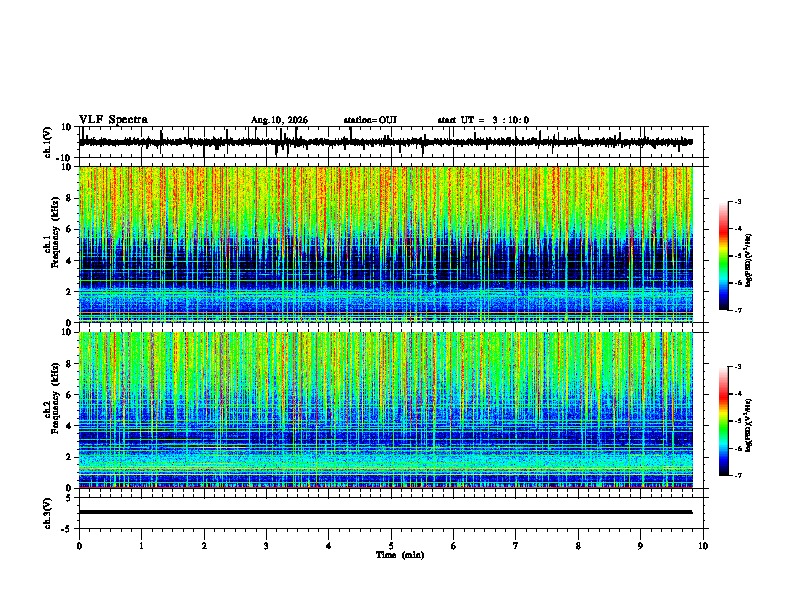Click the upper color bar's log(PSD) label

click(x=749, y=261)
